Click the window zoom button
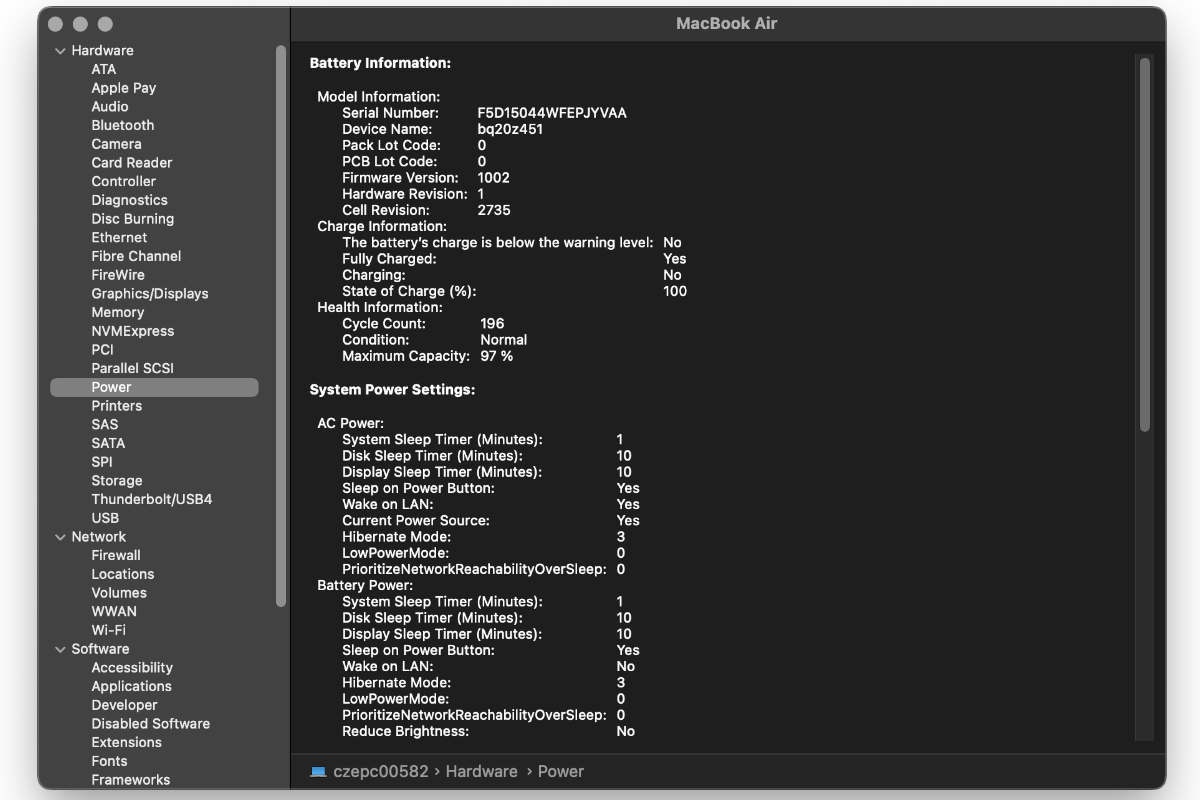The height and width of the screenshot is (800, 1200). [105, 24]
